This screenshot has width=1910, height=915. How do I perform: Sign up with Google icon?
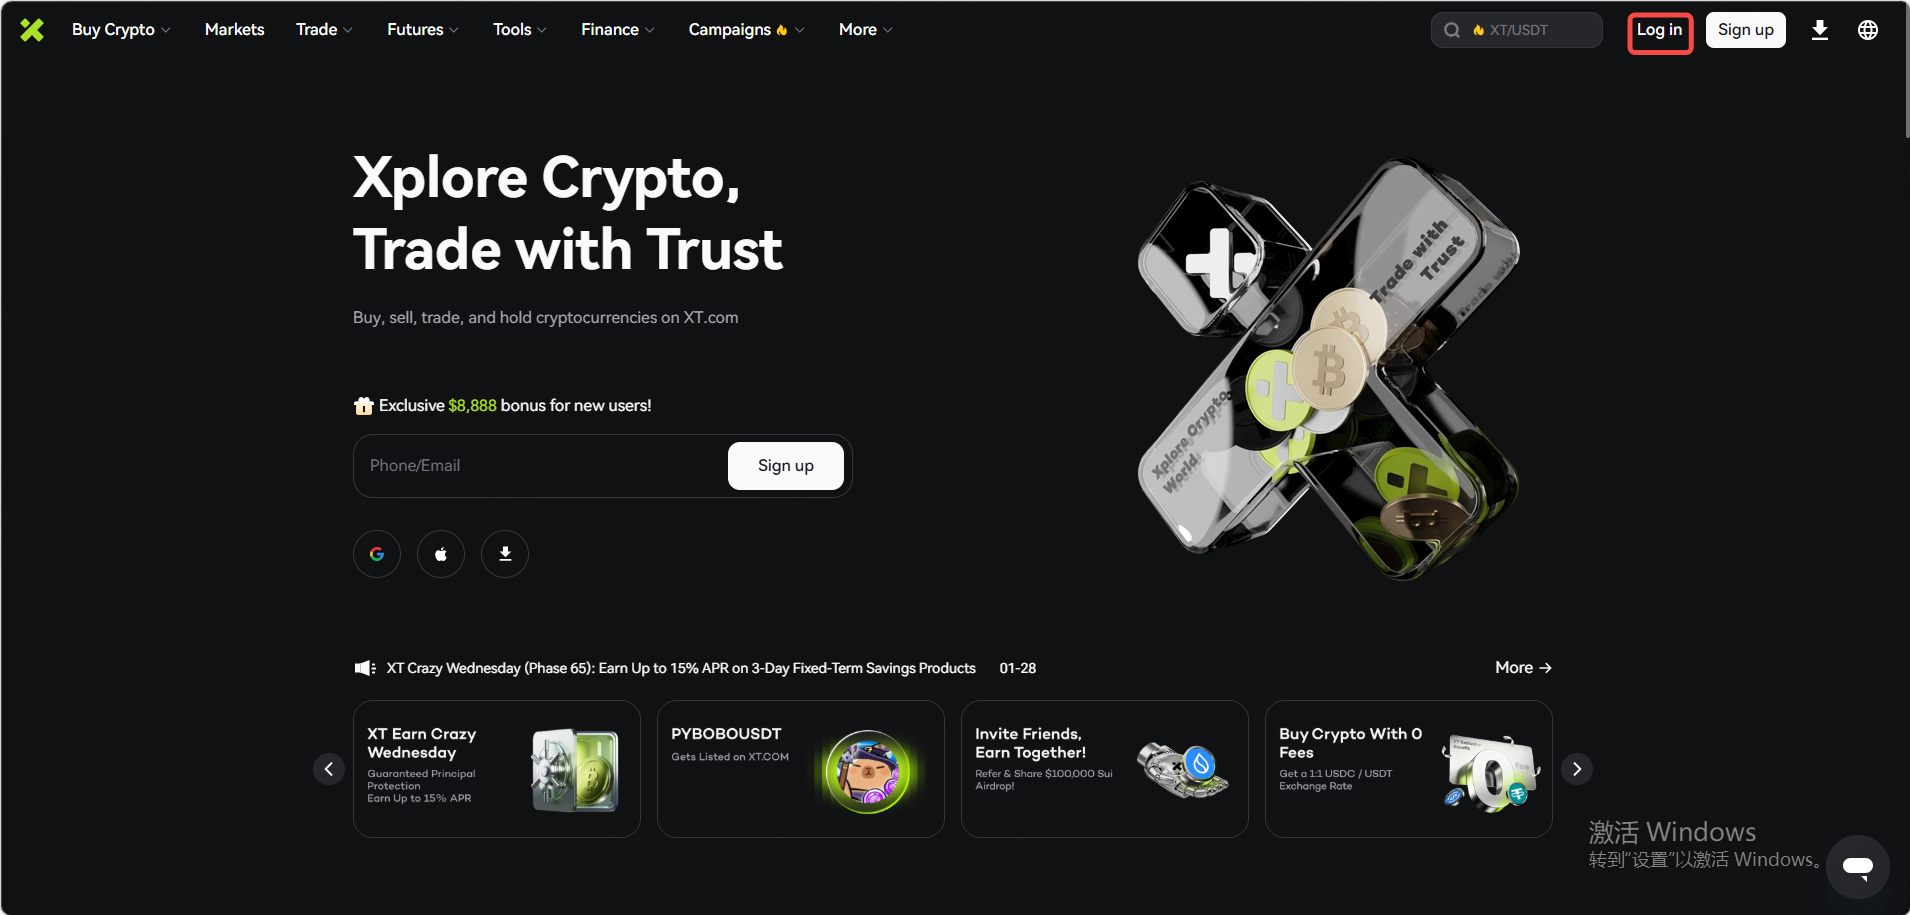[x=377, y=554]
